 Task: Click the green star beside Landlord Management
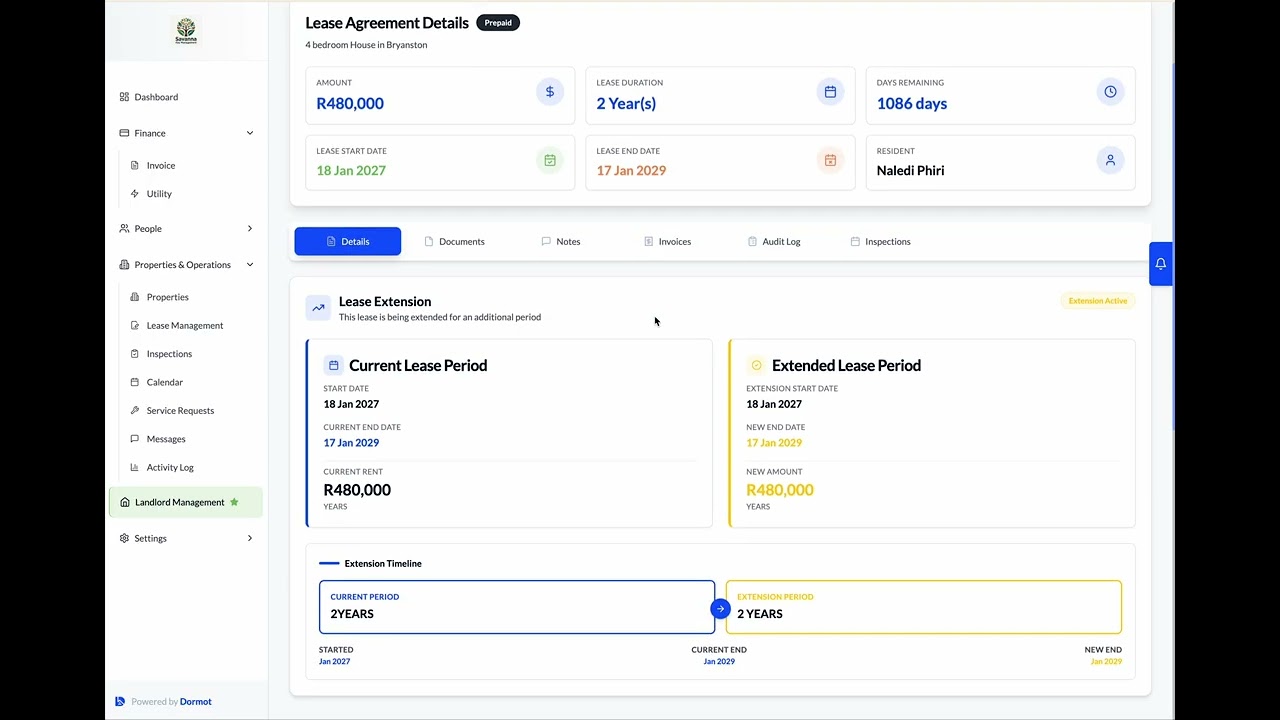(234, 502)
